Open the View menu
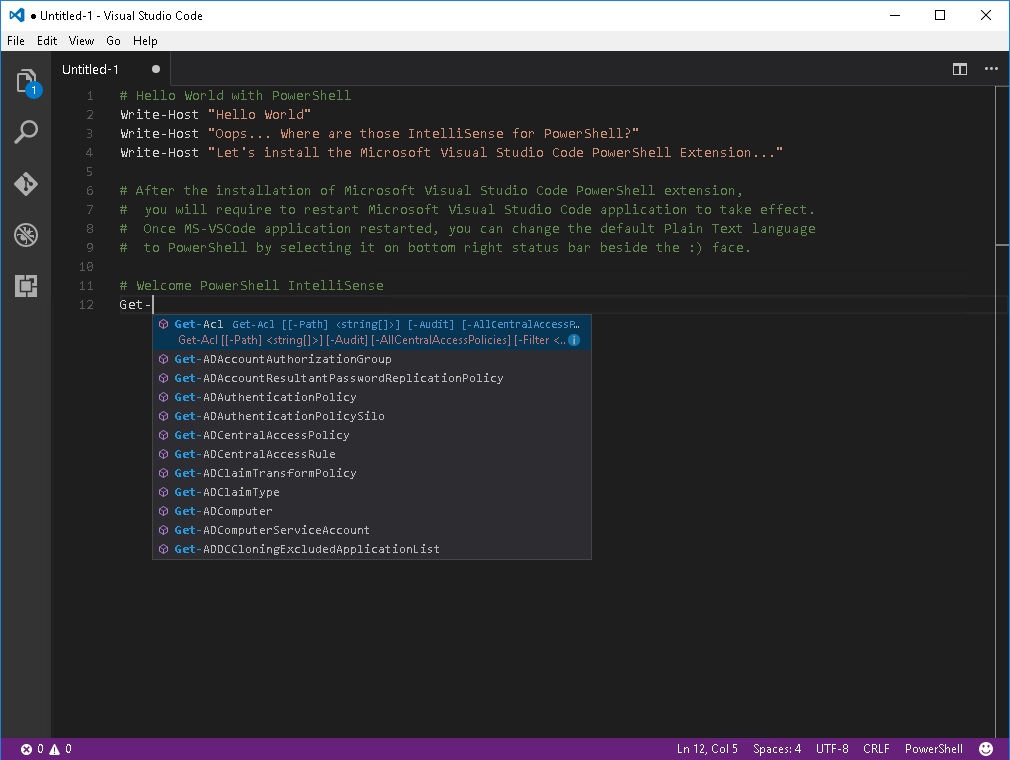The height and width of the screenshot is (760, 1010). (81, 41)
